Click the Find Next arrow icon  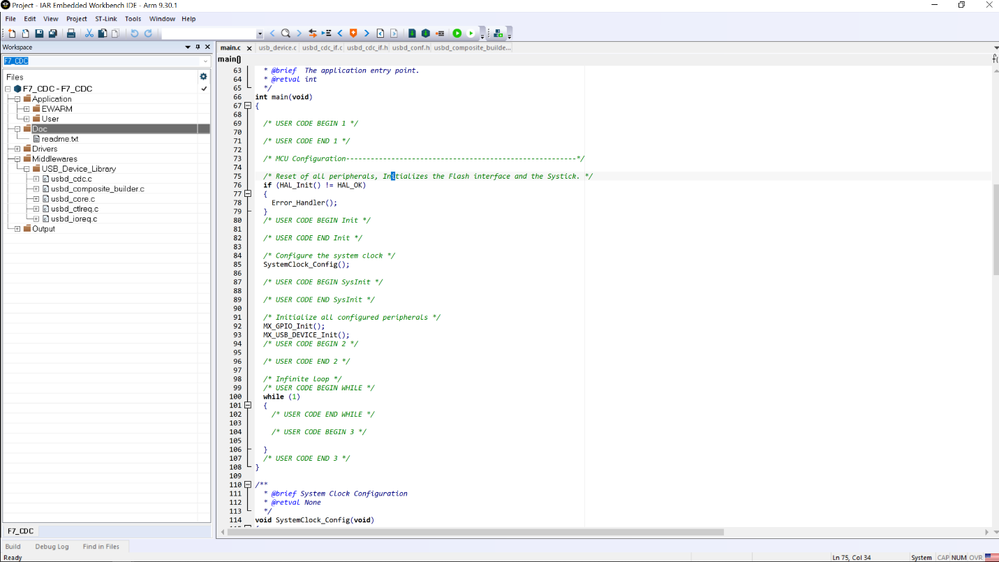point(299,33)
